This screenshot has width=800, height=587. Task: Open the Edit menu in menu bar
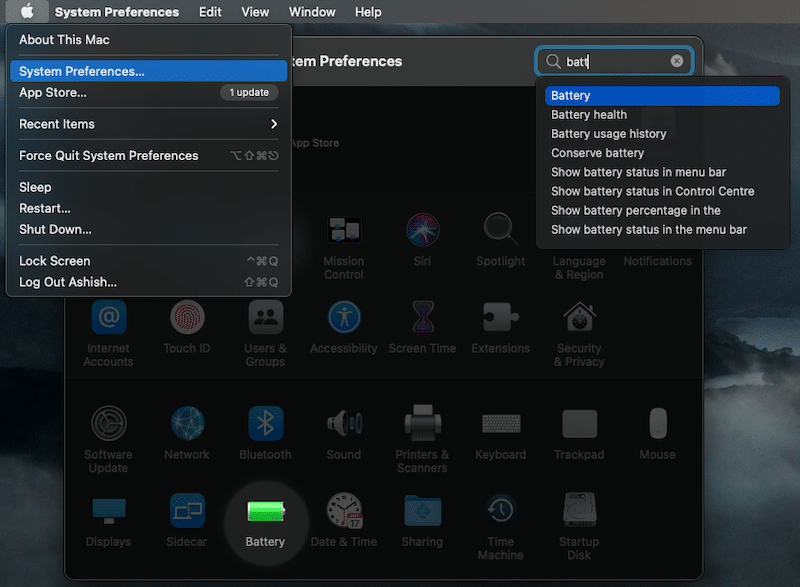[210, 12]
